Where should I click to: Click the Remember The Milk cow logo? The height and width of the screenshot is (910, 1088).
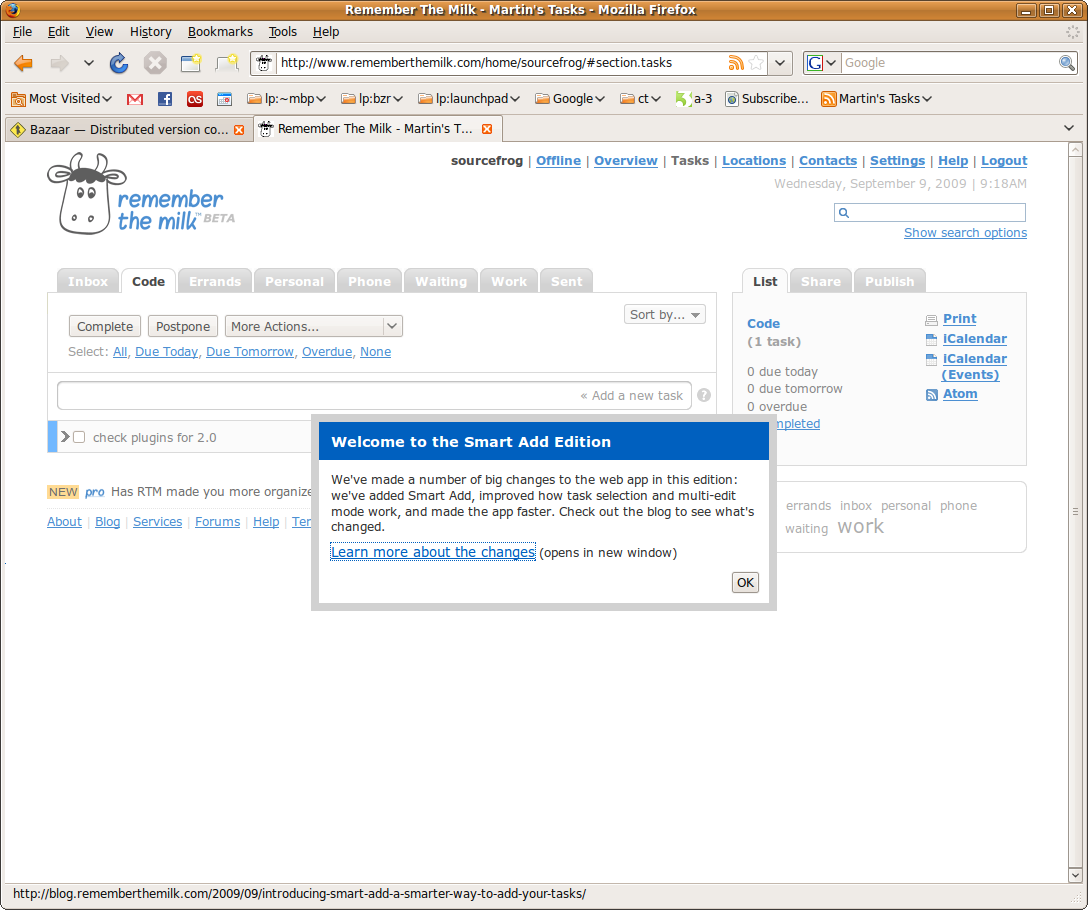coord(86,194)
